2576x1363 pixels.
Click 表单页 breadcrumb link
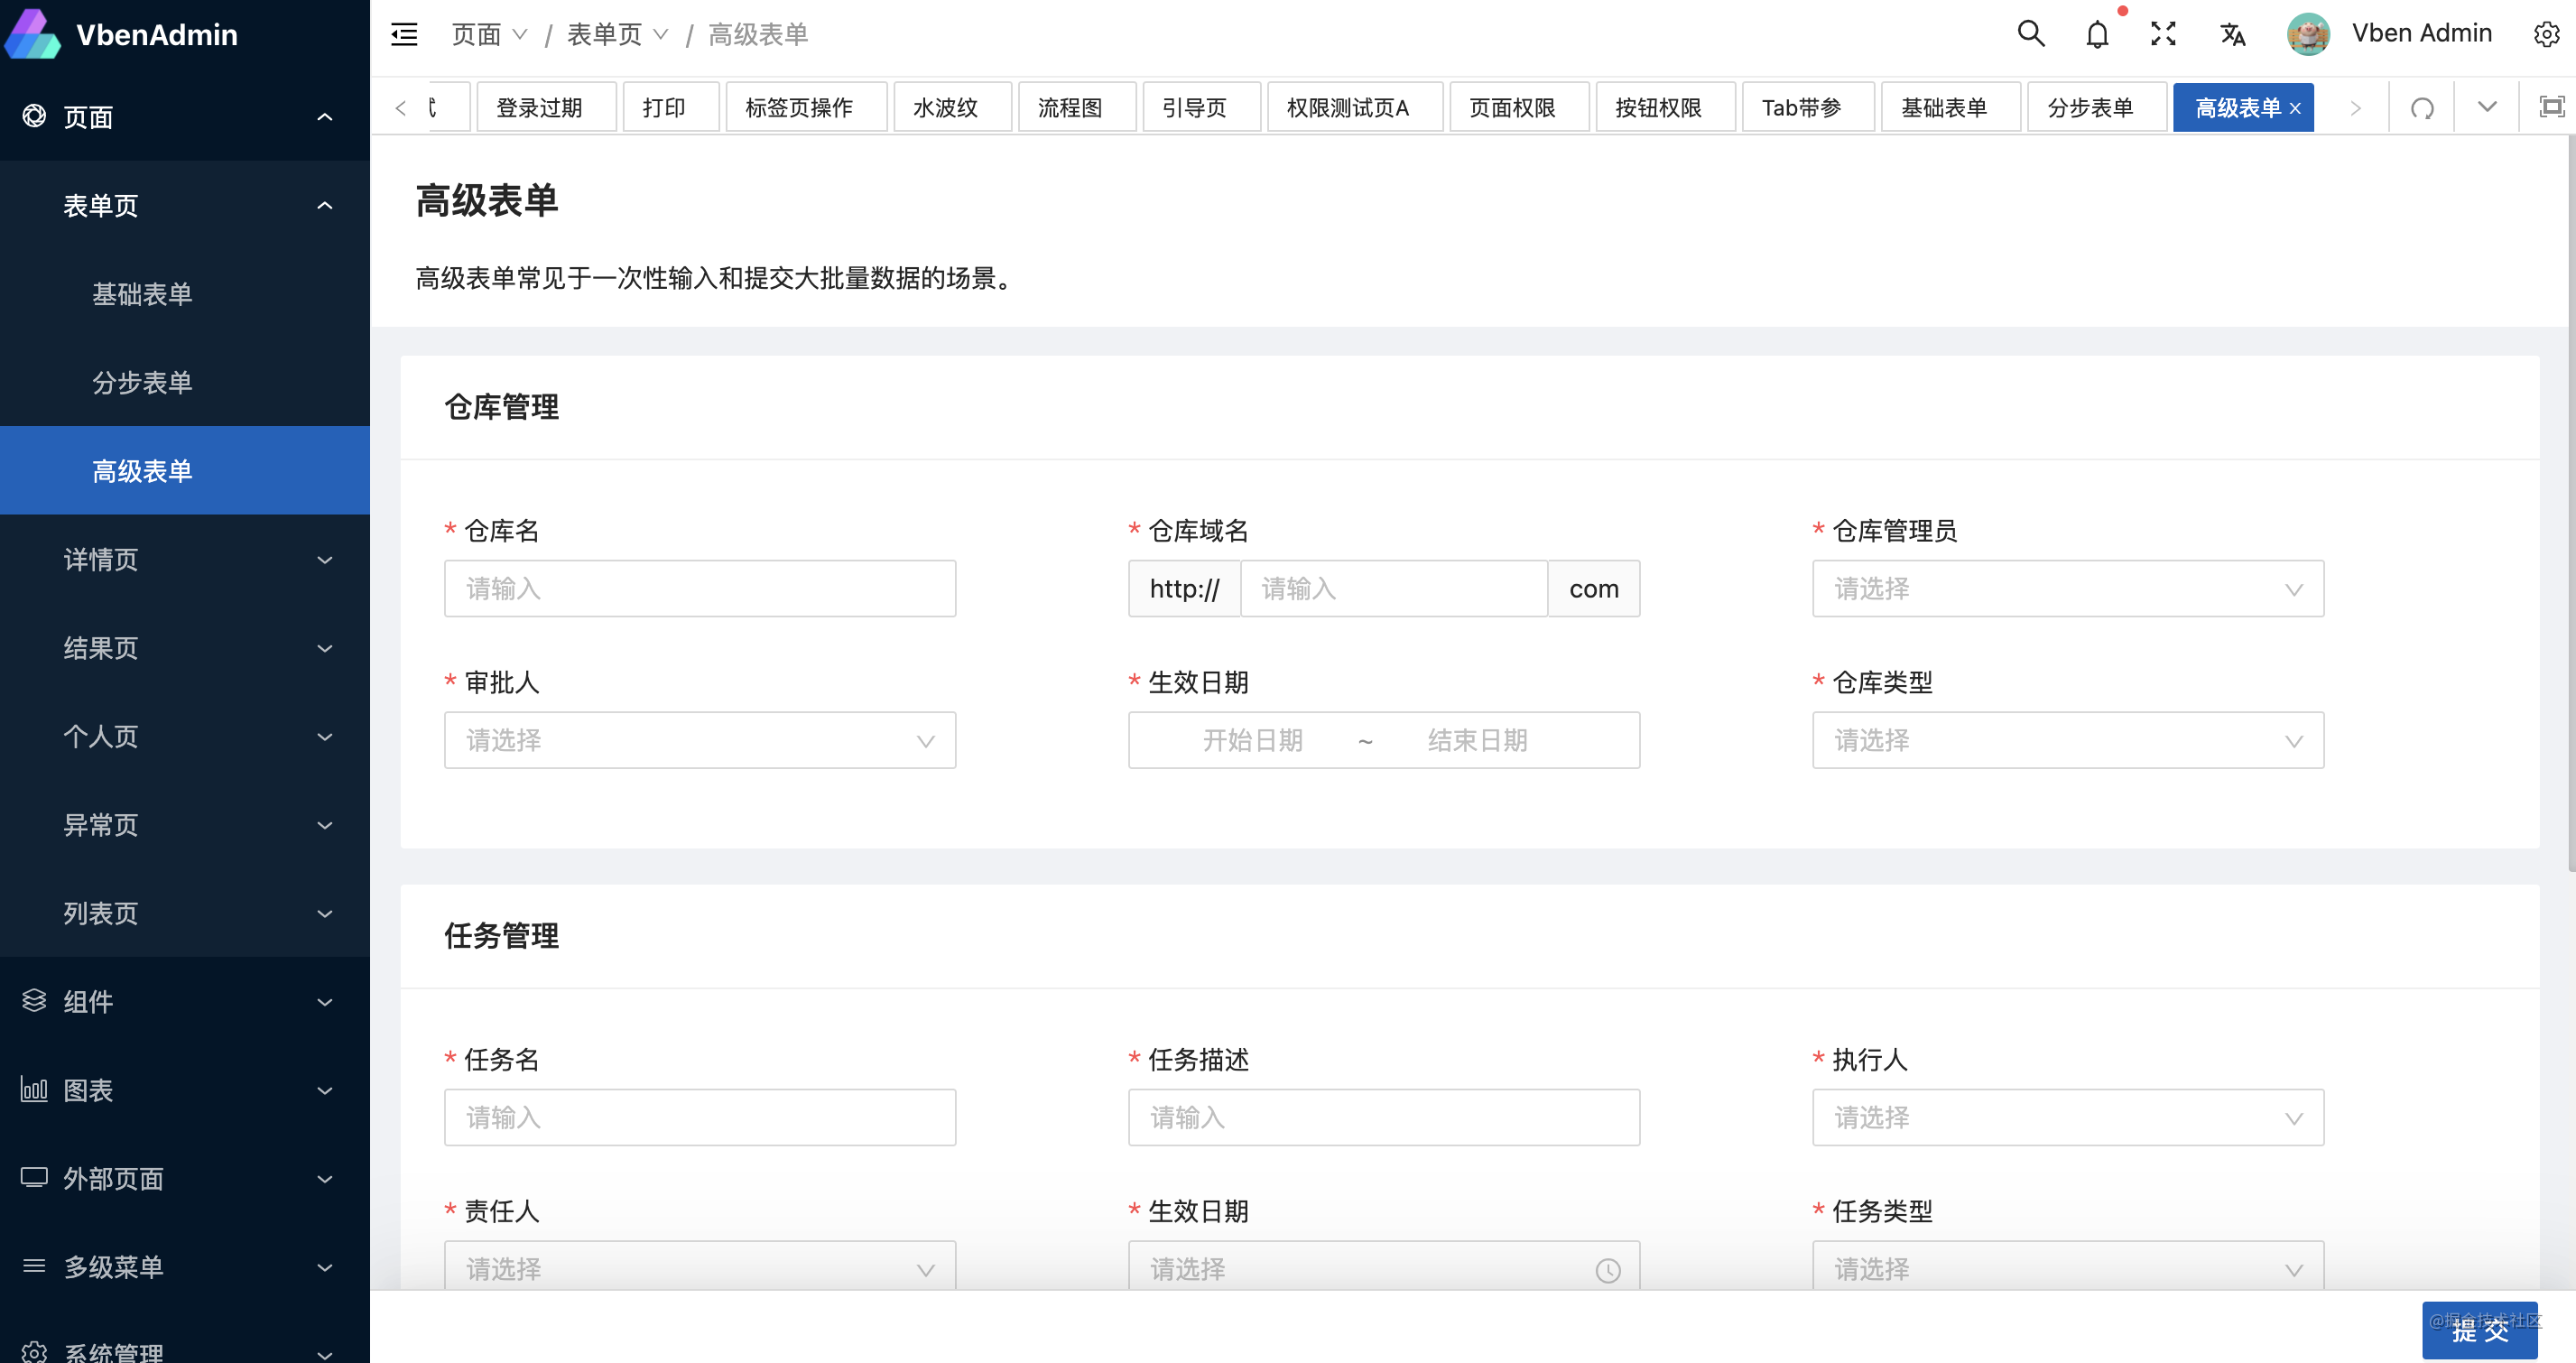point(605,35)
